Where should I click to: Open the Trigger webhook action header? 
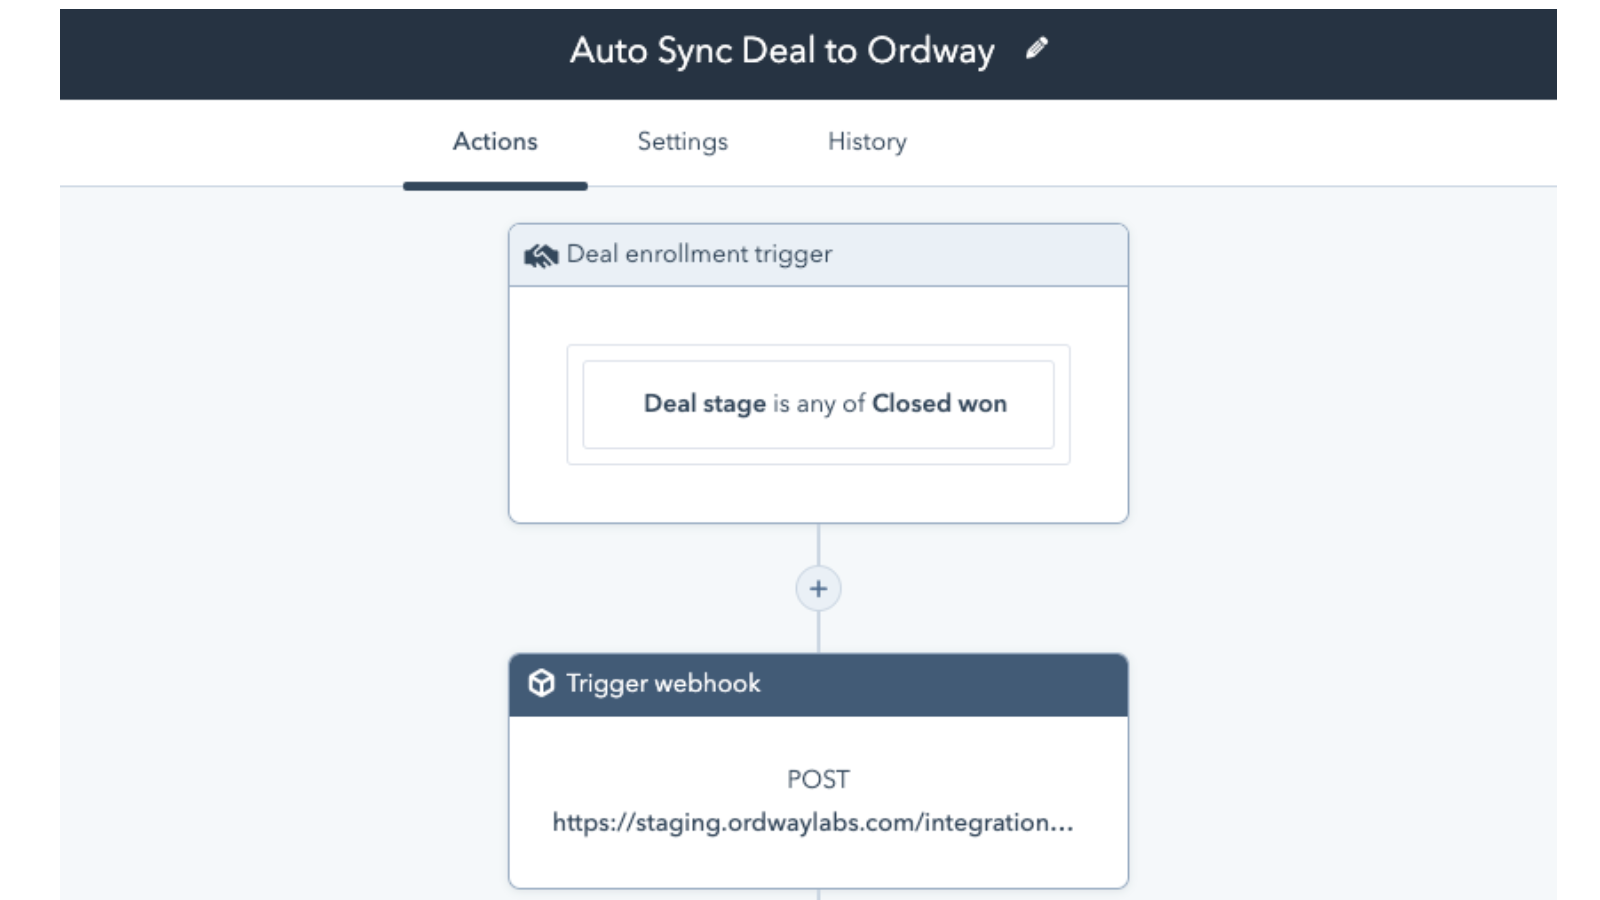point(818,685)
